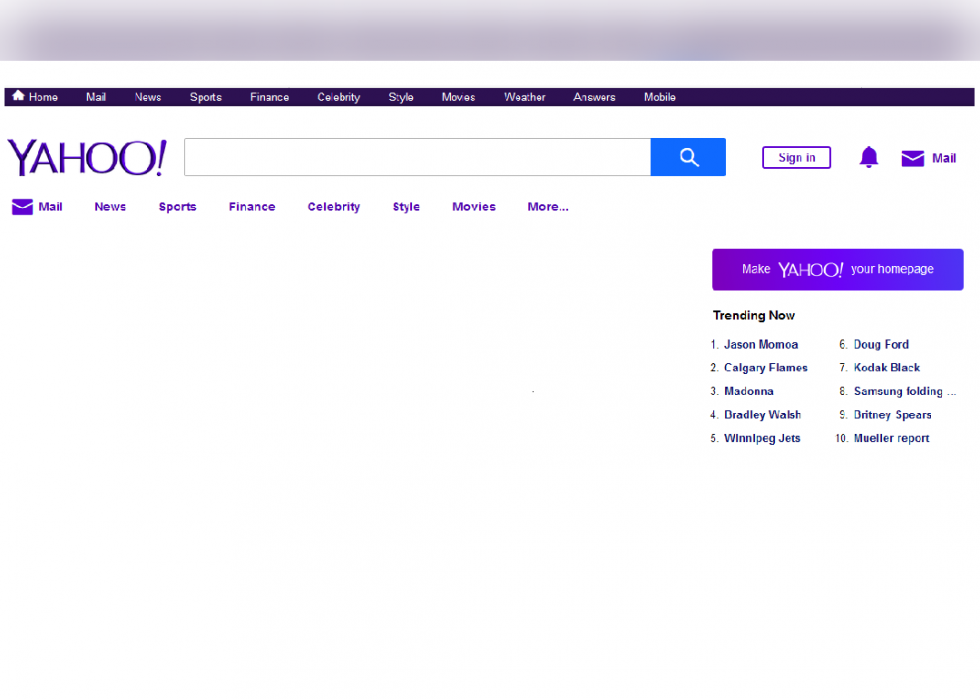This screenshot has height=699, width=980.
Task: Expand the More... navigation link
Action: [x=548, y=207]
